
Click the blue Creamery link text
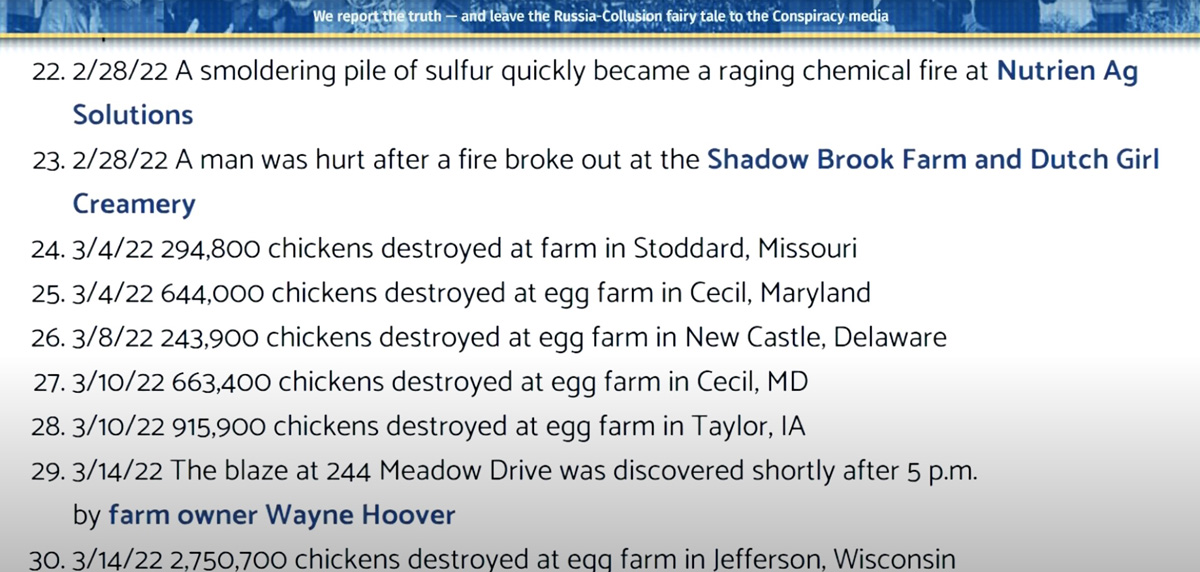(x=134, y=205)
